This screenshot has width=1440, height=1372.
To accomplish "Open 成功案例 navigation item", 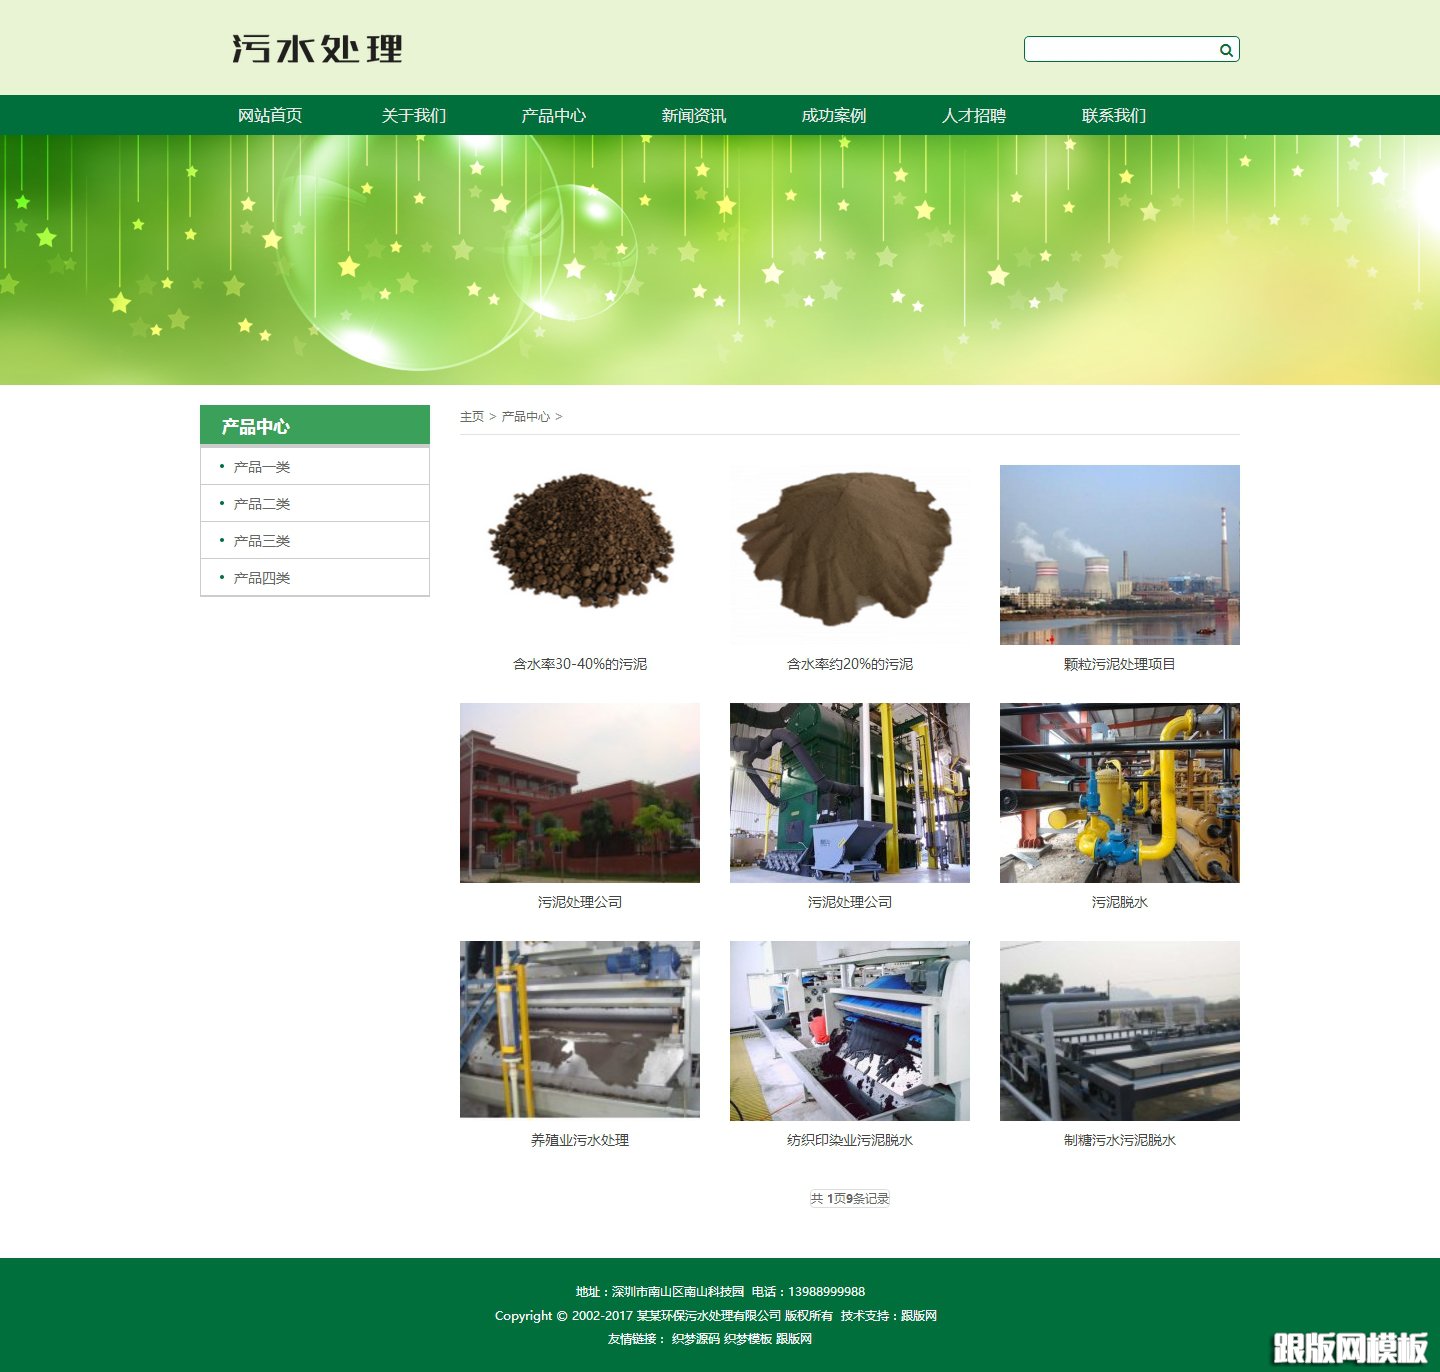I will (833, 116).
